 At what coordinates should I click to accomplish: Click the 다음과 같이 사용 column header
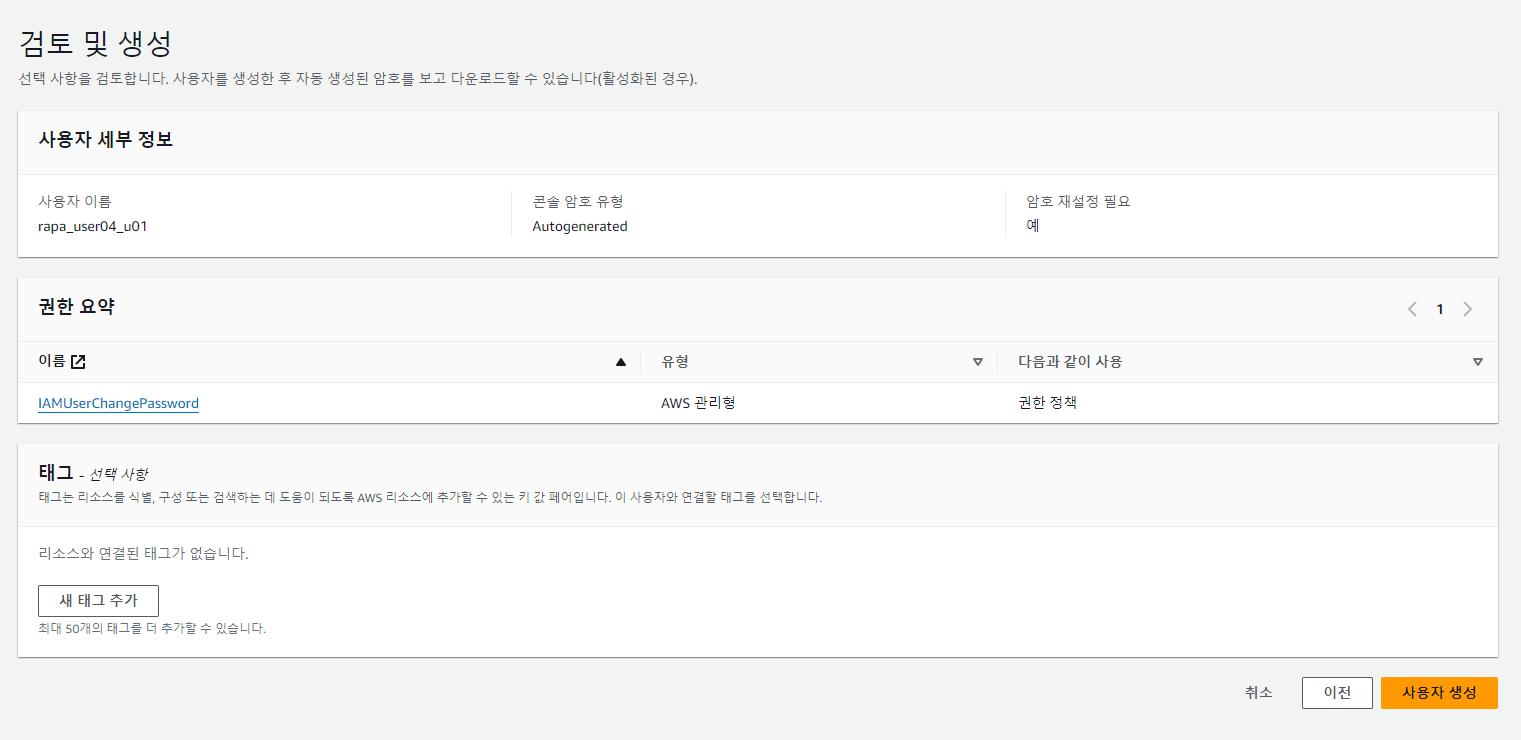pyautogui.click(x=1070, y=362)
